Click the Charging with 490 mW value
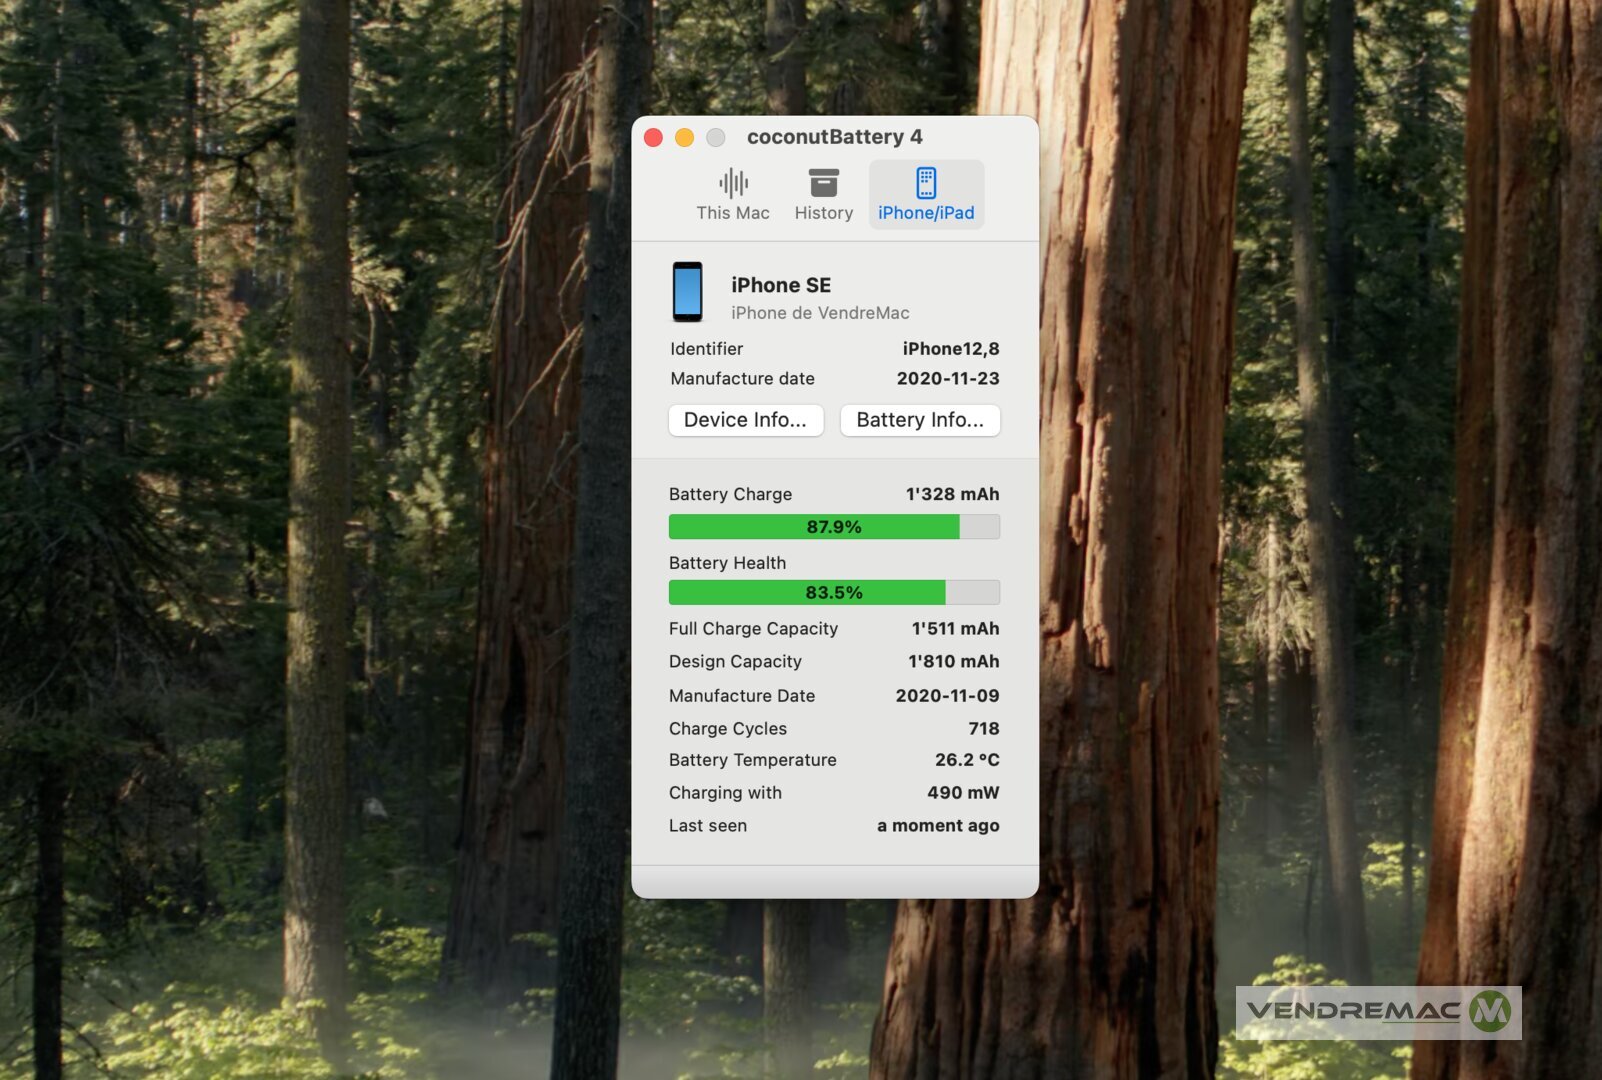The width and height of the screenshot is (1602, 1080). [962, 793]
